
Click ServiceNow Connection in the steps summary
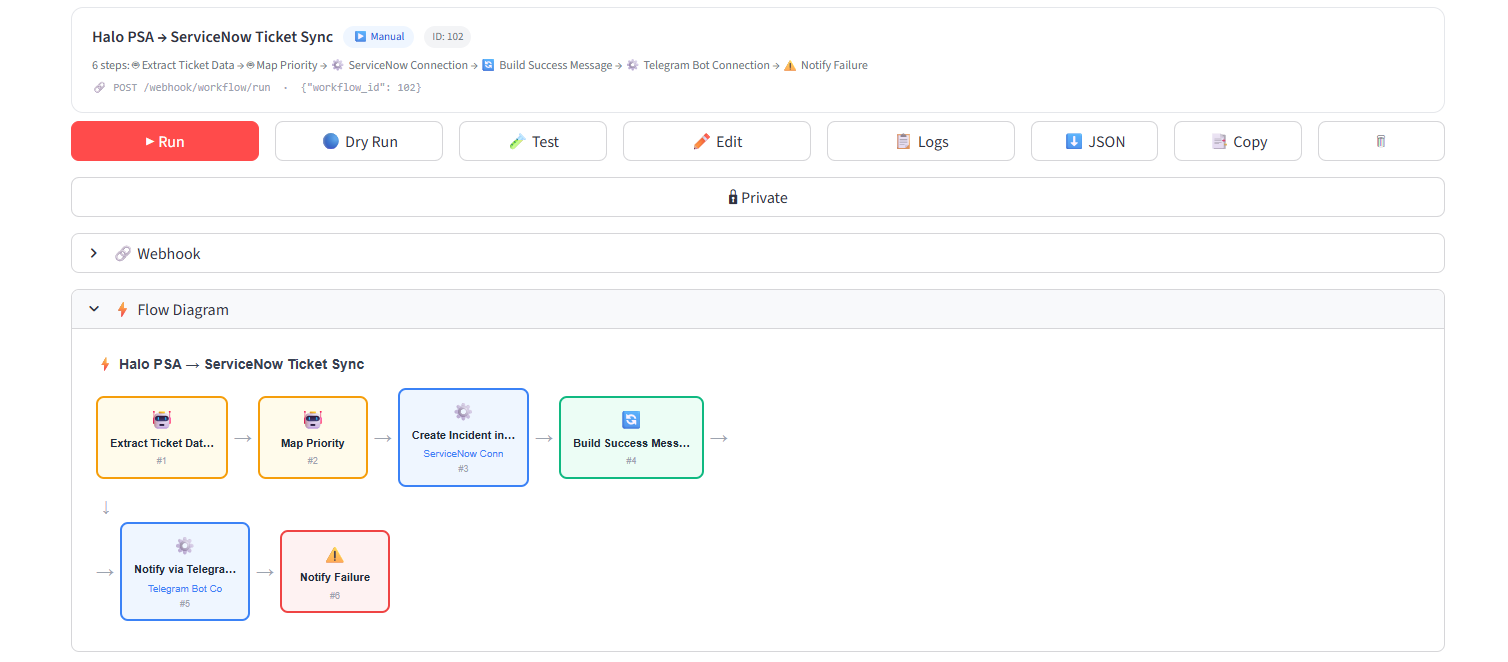coord(408,65)
